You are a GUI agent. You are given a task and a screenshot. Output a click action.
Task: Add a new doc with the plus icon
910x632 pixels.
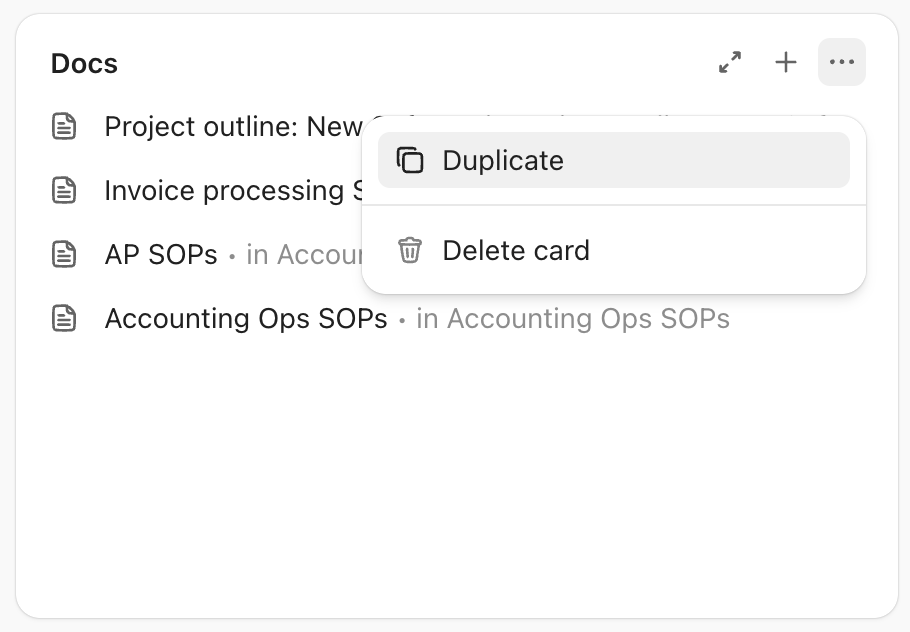coord(786,62)
